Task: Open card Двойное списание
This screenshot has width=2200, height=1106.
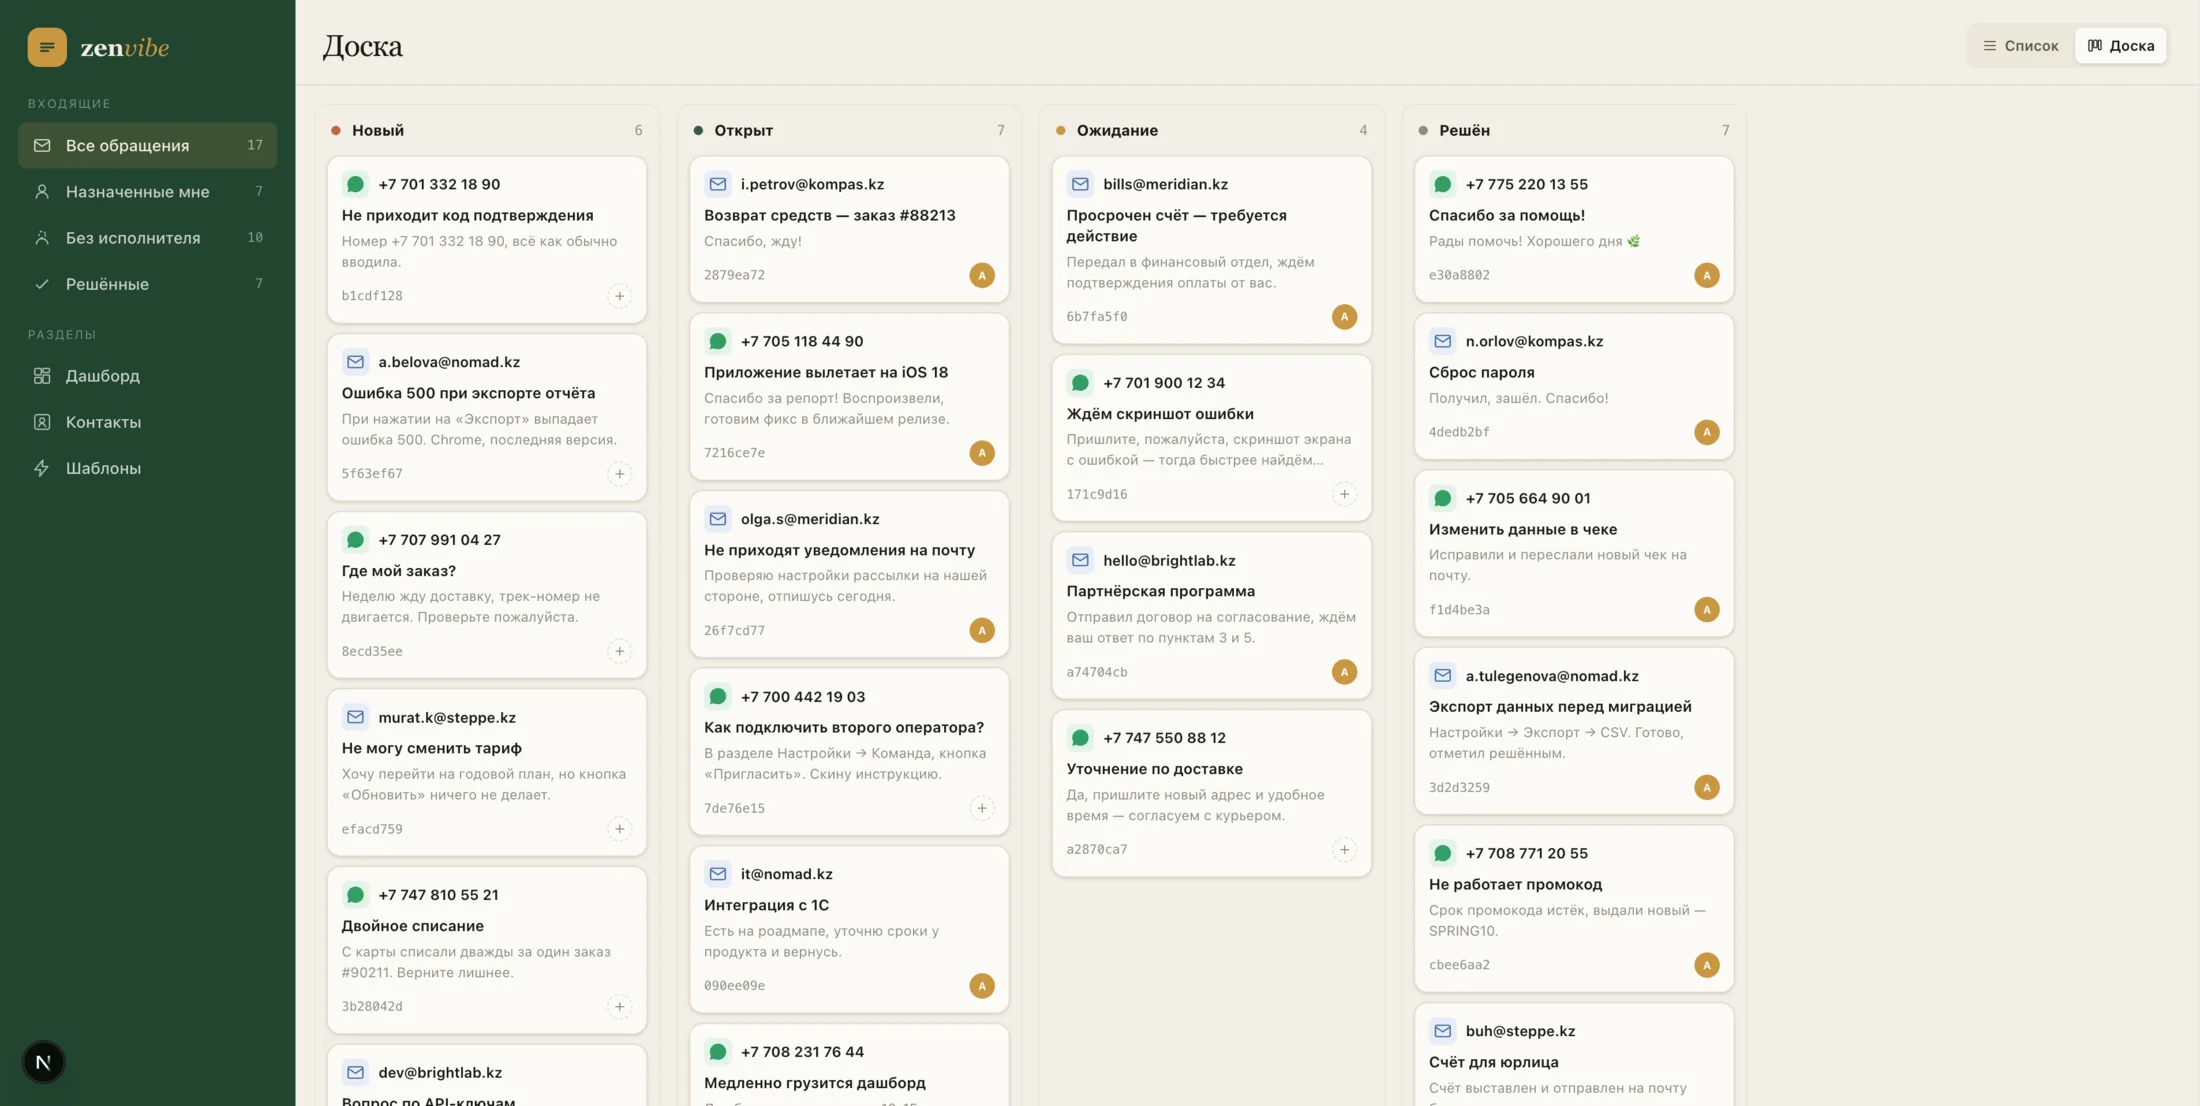Action: pyautogui.click(x=487, y=950)
